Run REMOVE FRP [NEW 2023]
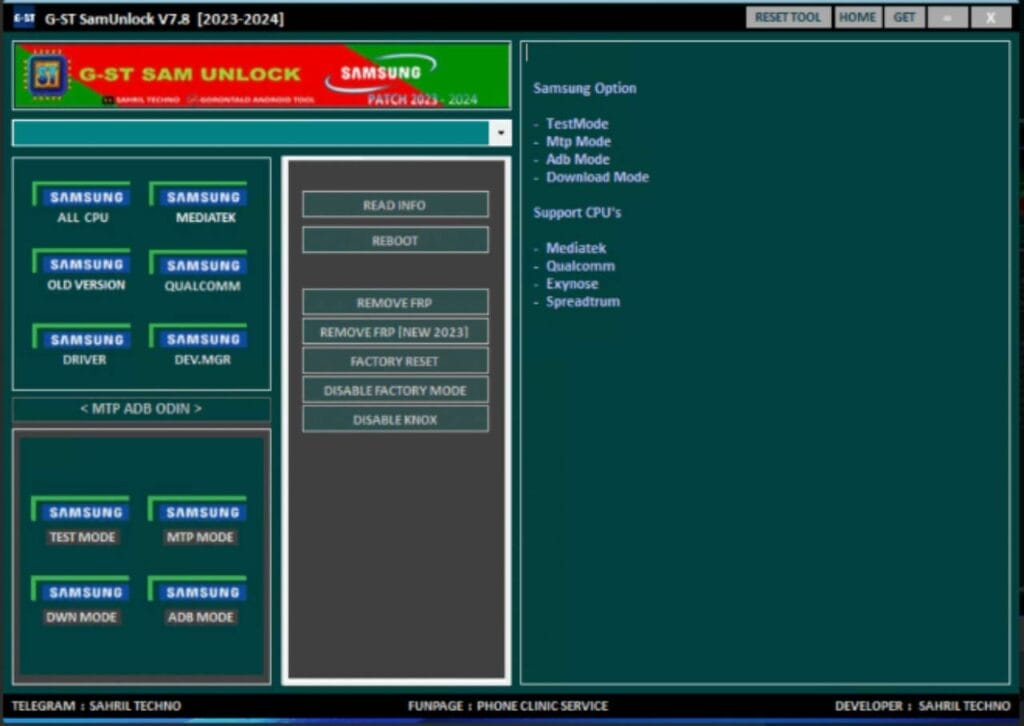 click(395, 331)
